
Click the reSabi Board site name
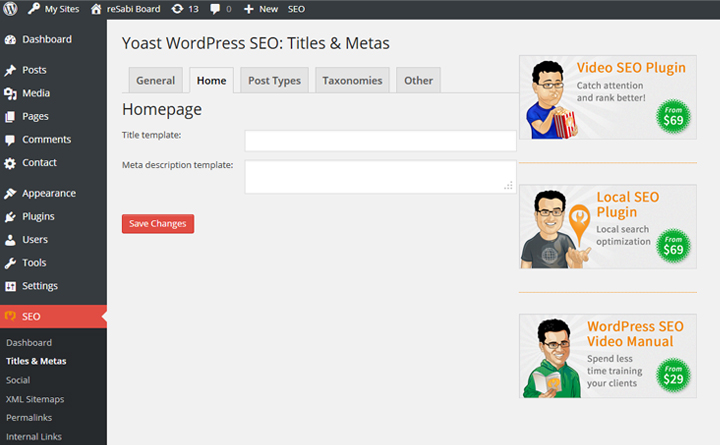click(134, 9)
